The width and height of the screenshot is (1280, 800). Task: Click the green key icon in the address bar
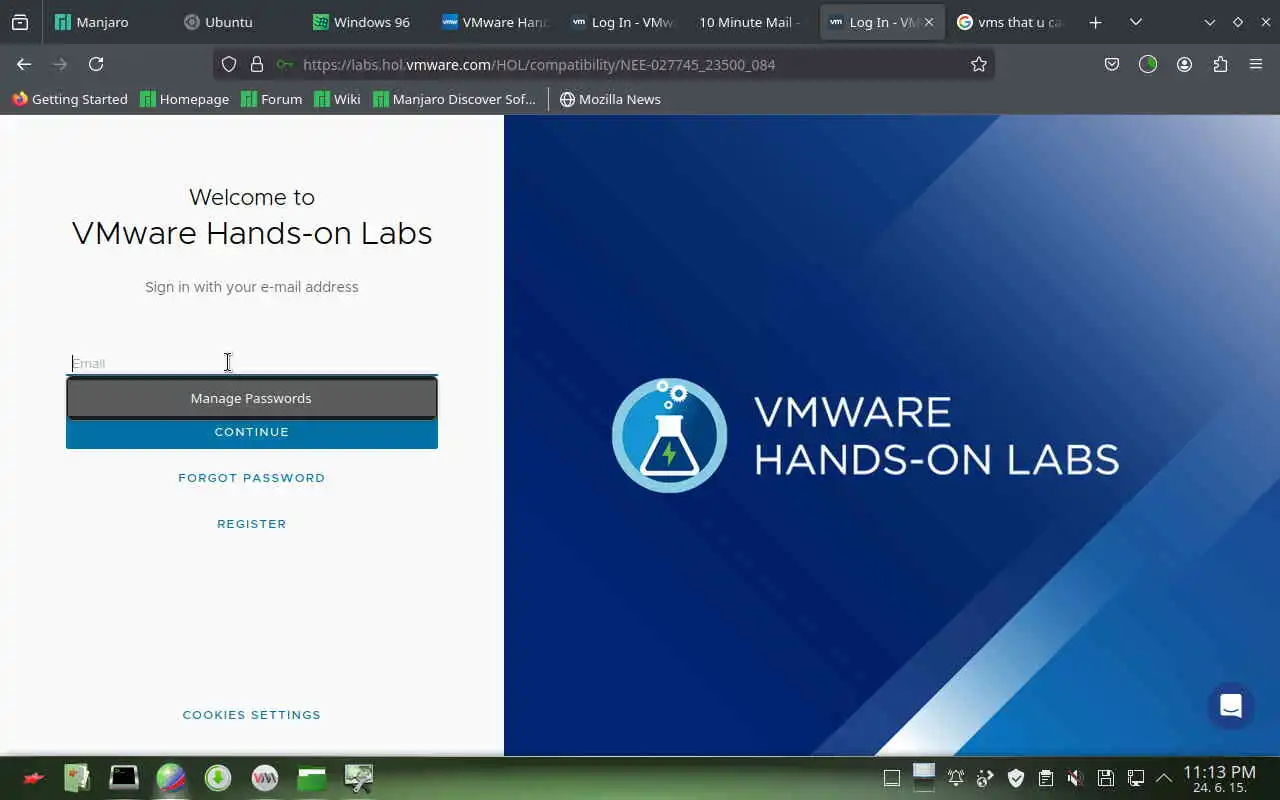tap(285, 64)
